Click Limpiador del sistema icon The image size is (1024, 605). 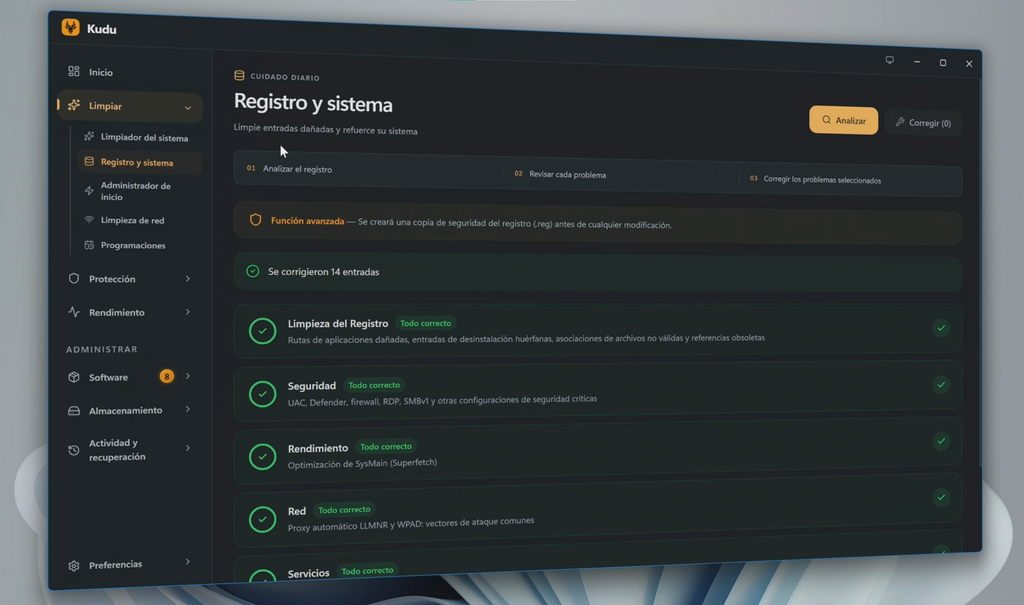(x=89, y=137)
